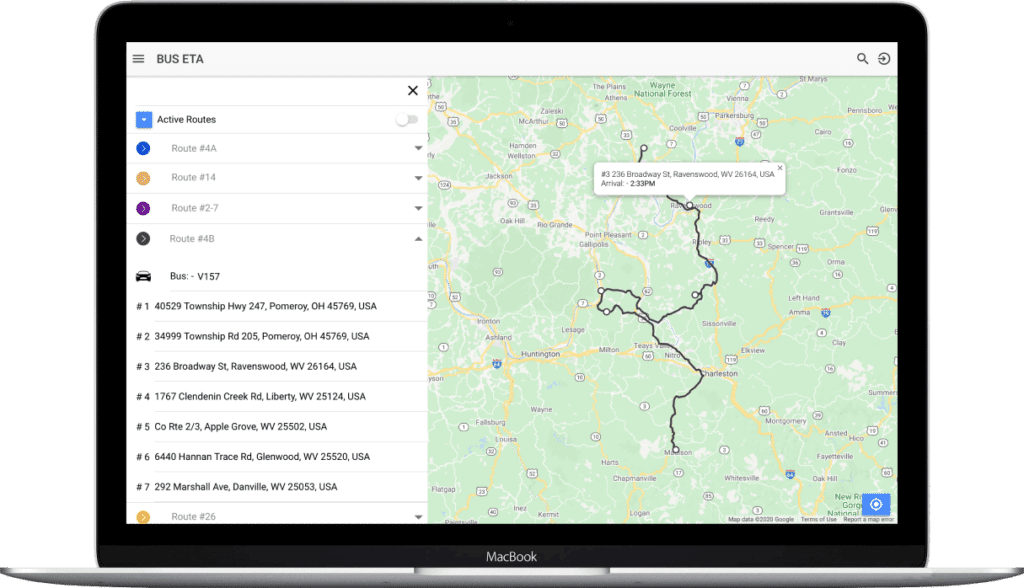Image resolution: width=1024 pixels, height=588 pixels.
Task: Click the Madison stop marker on map
Action: (x=676, y=450)
